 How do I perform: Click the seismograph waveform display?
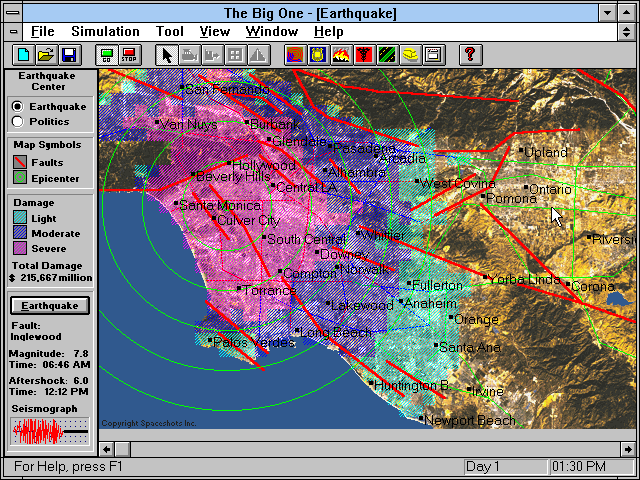click(x=50, y=430)
